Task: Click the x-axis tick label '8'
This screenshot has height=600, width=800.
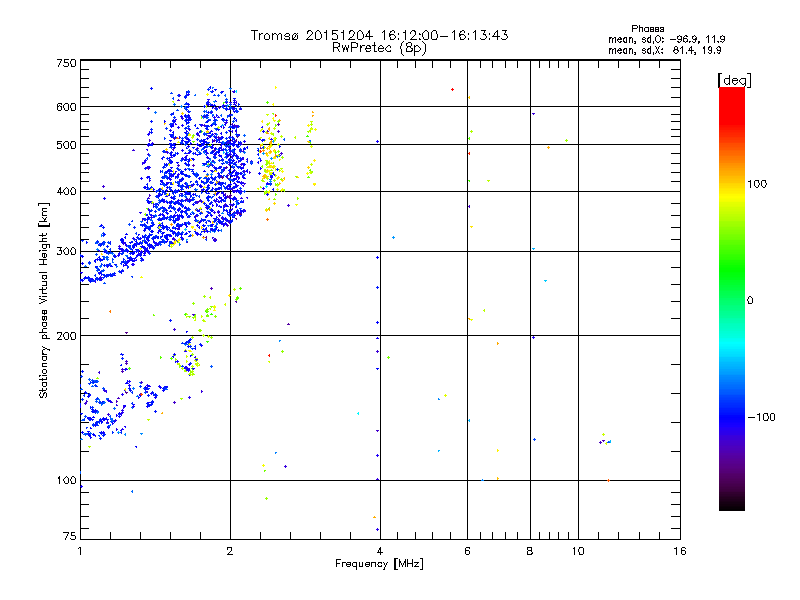Action: (x=530, y=551)
